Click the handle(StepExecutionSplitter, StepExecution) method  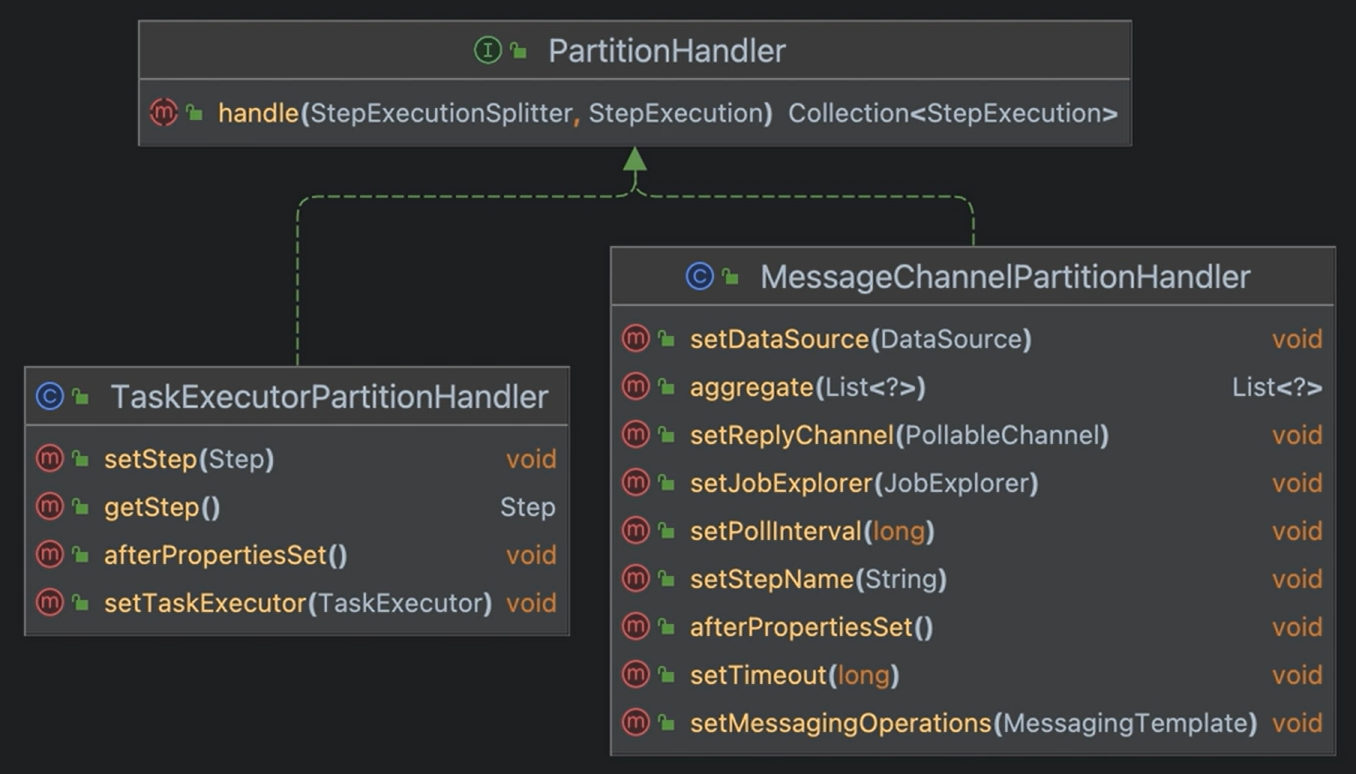point(494,113)
